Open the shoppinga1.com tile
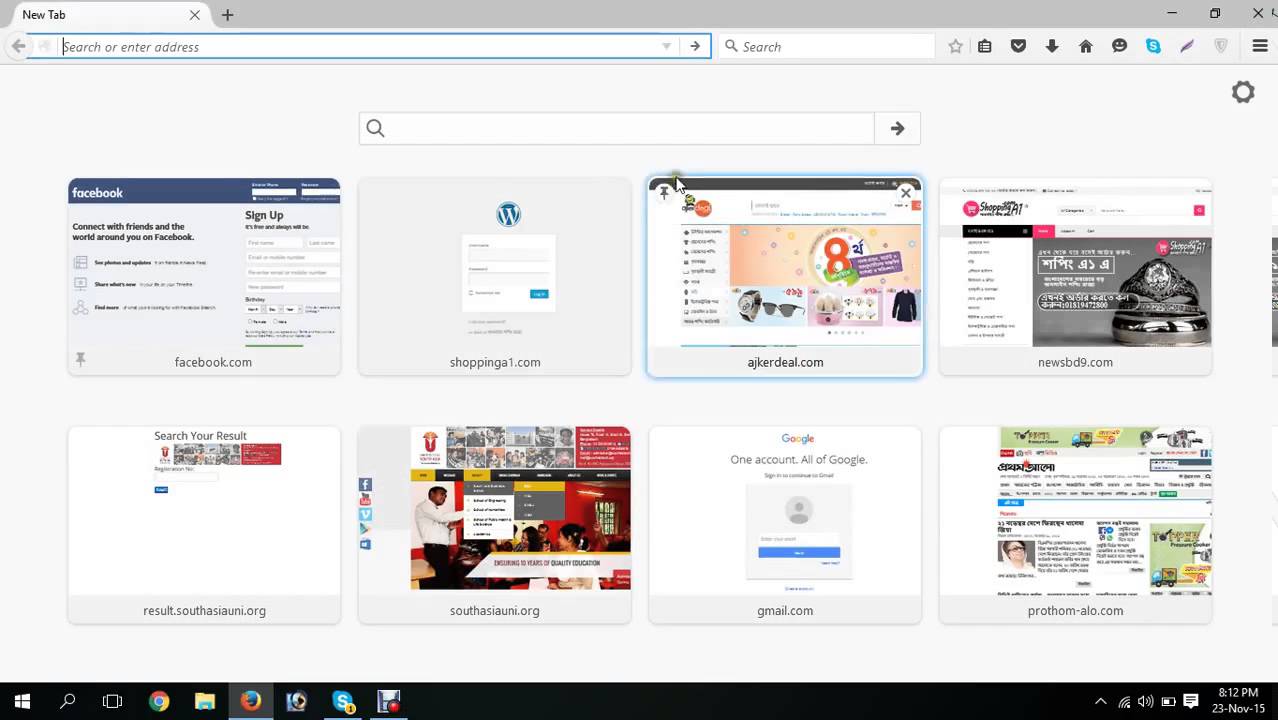Viewport: 1278px width, 720px height. (495, 276)
